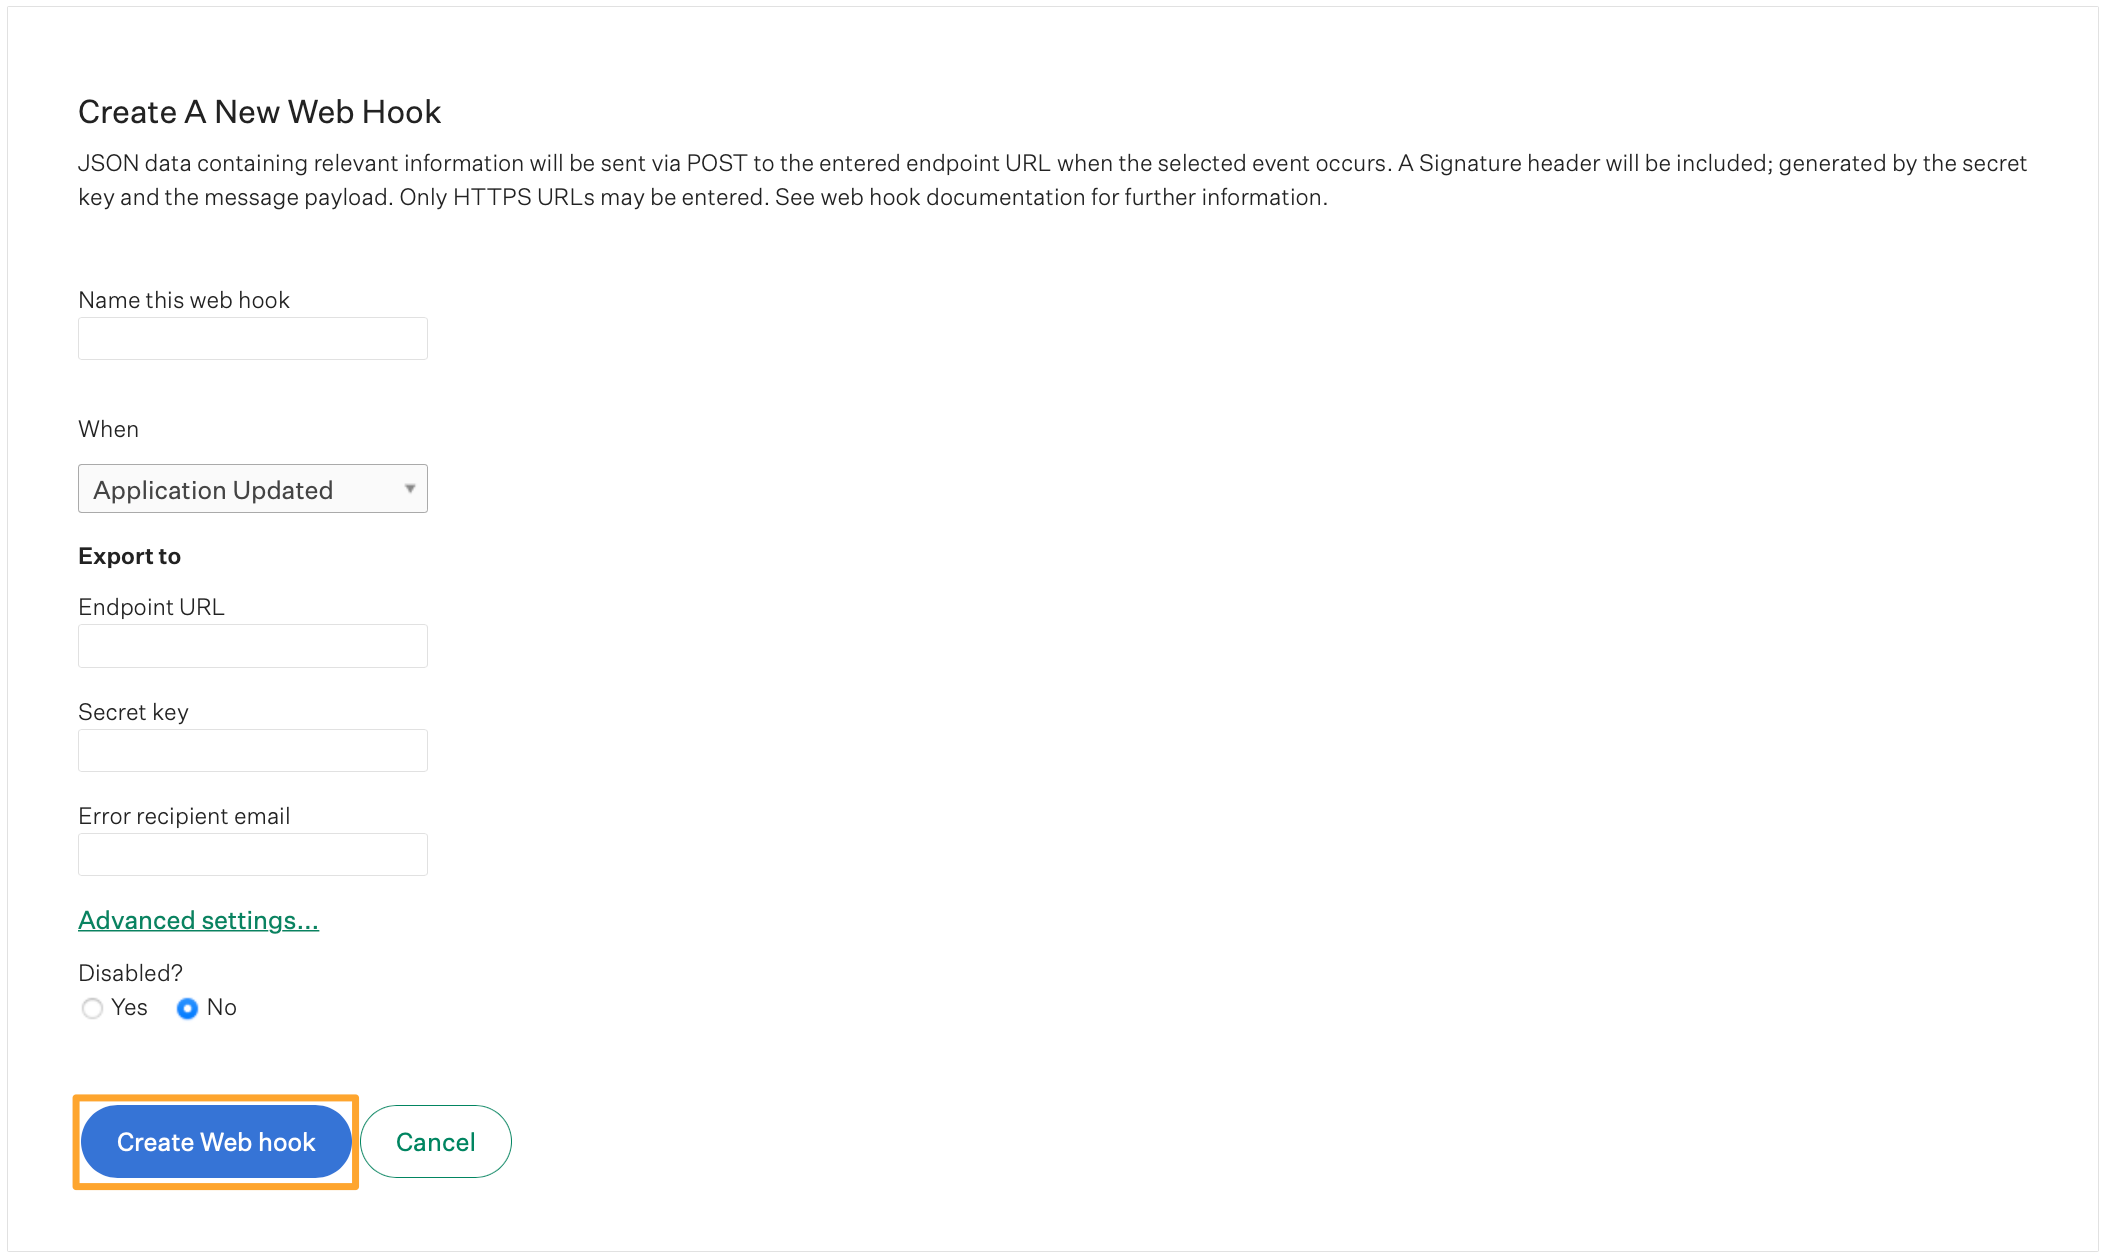Click the Export to endpoint URL icon
Viewport: 2109px width, 1259px height.
point(252,644)
